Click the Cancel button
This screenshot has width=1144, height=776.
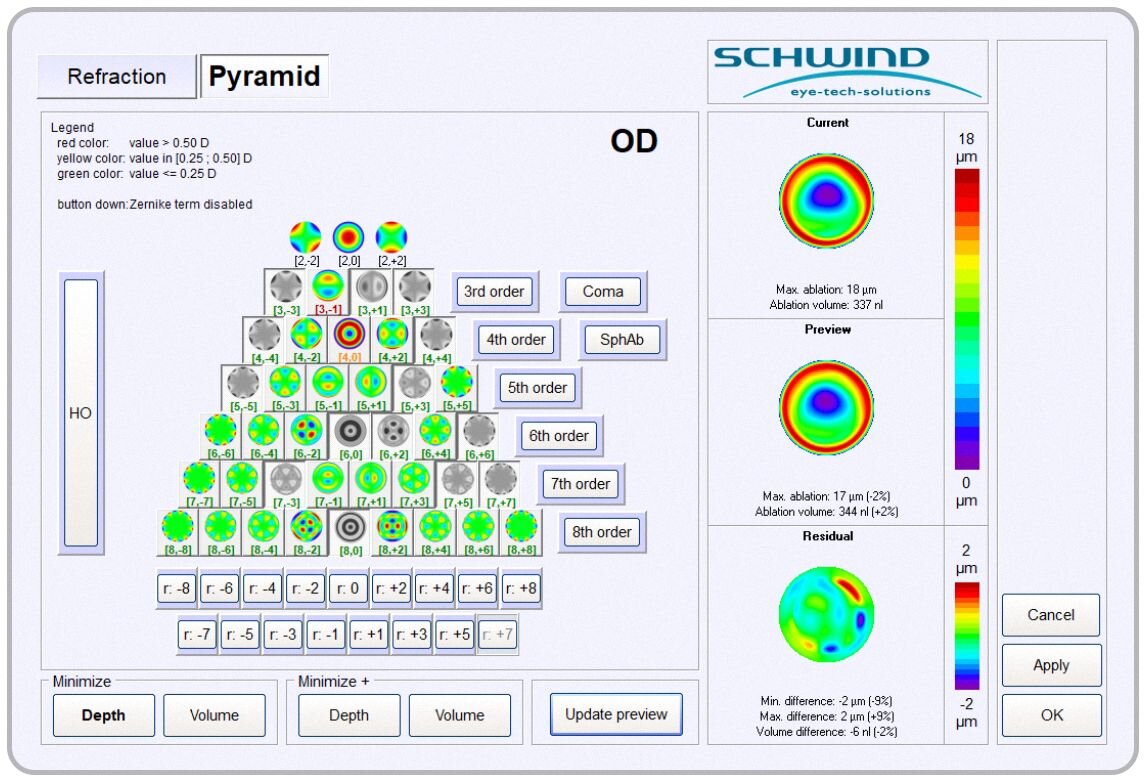(1051, 615)
